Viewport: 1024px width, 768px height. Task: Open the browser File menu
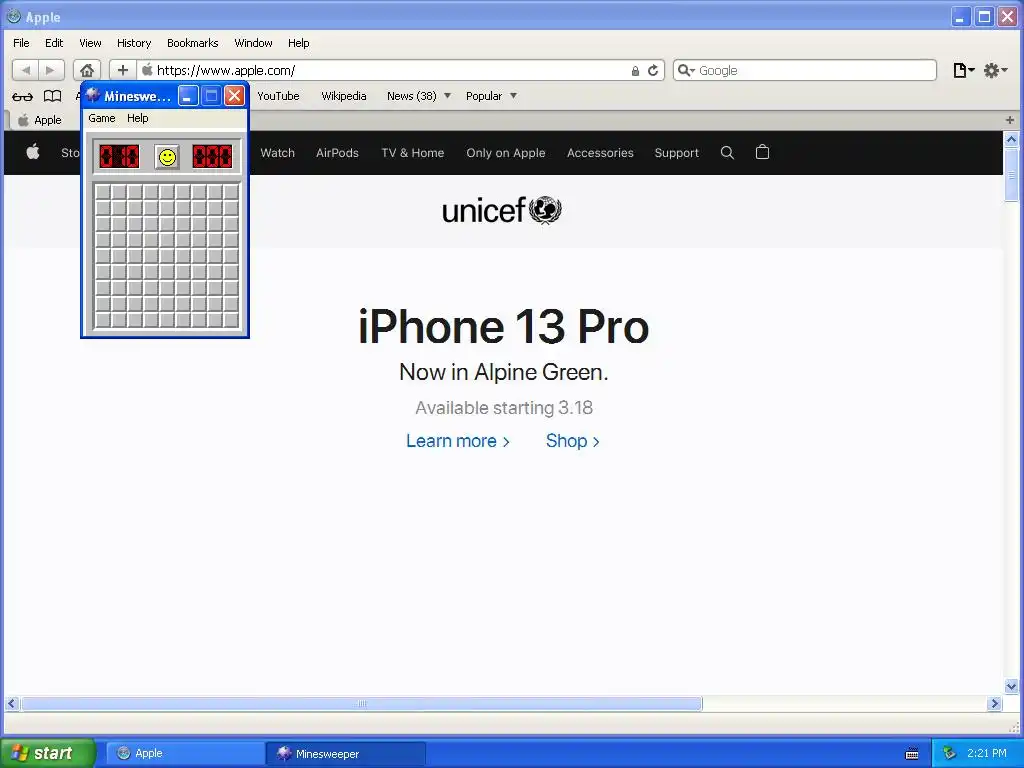pos(21,43)
